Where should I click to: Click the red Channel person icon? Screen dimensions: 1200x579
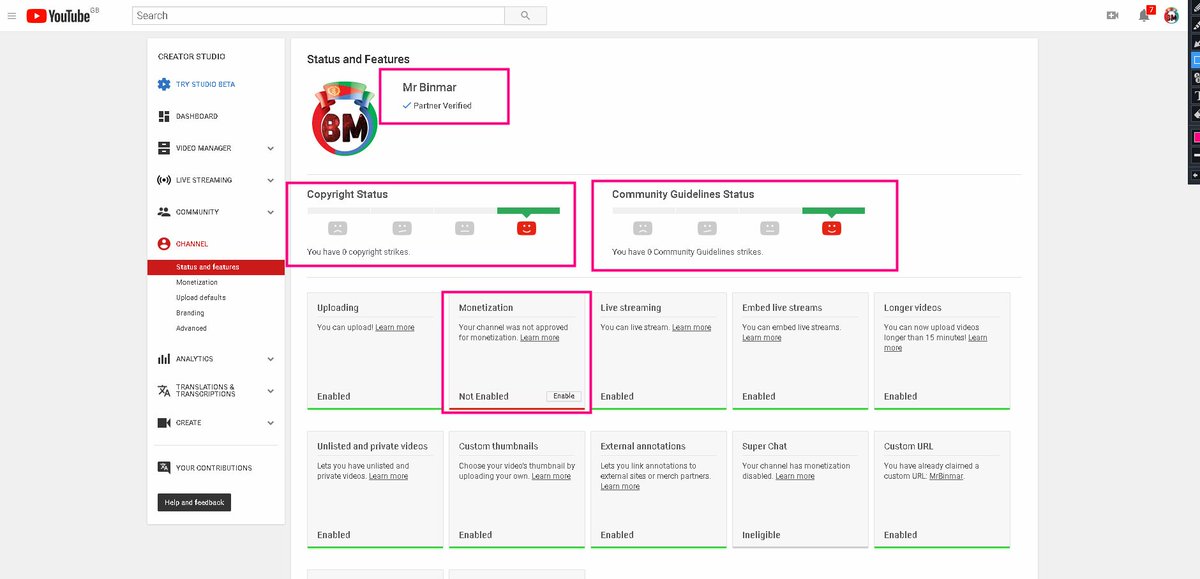[x=164, y=244]
